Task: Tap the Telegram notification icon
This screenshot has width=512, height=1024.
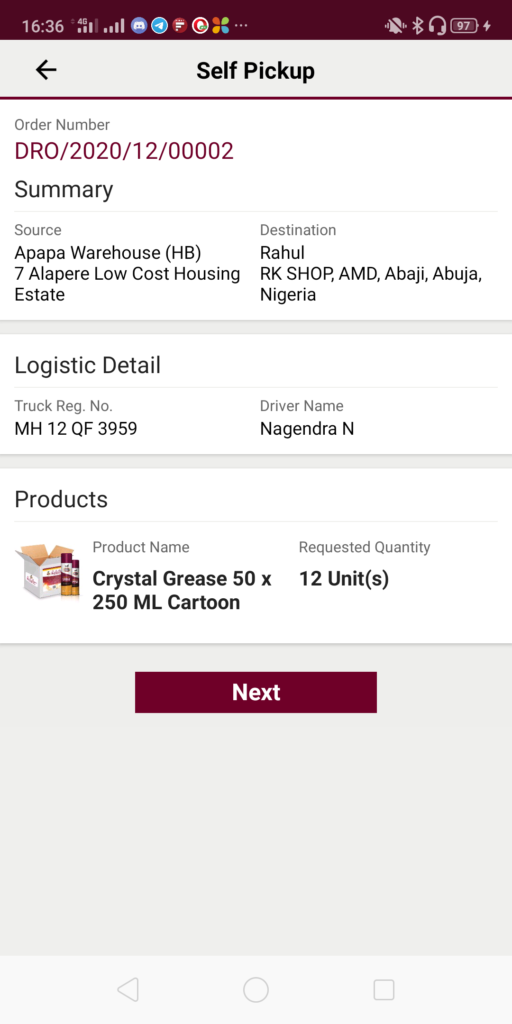Action: click(x=159, y=25)
